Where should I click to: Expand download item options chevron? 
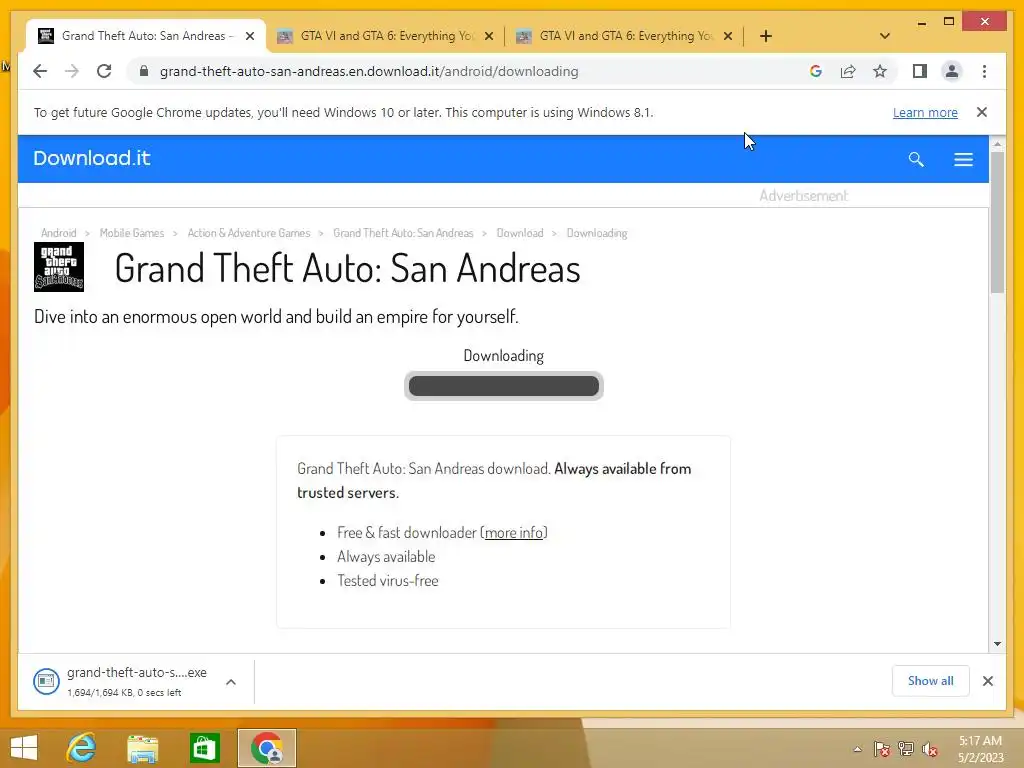coord(231,682)
